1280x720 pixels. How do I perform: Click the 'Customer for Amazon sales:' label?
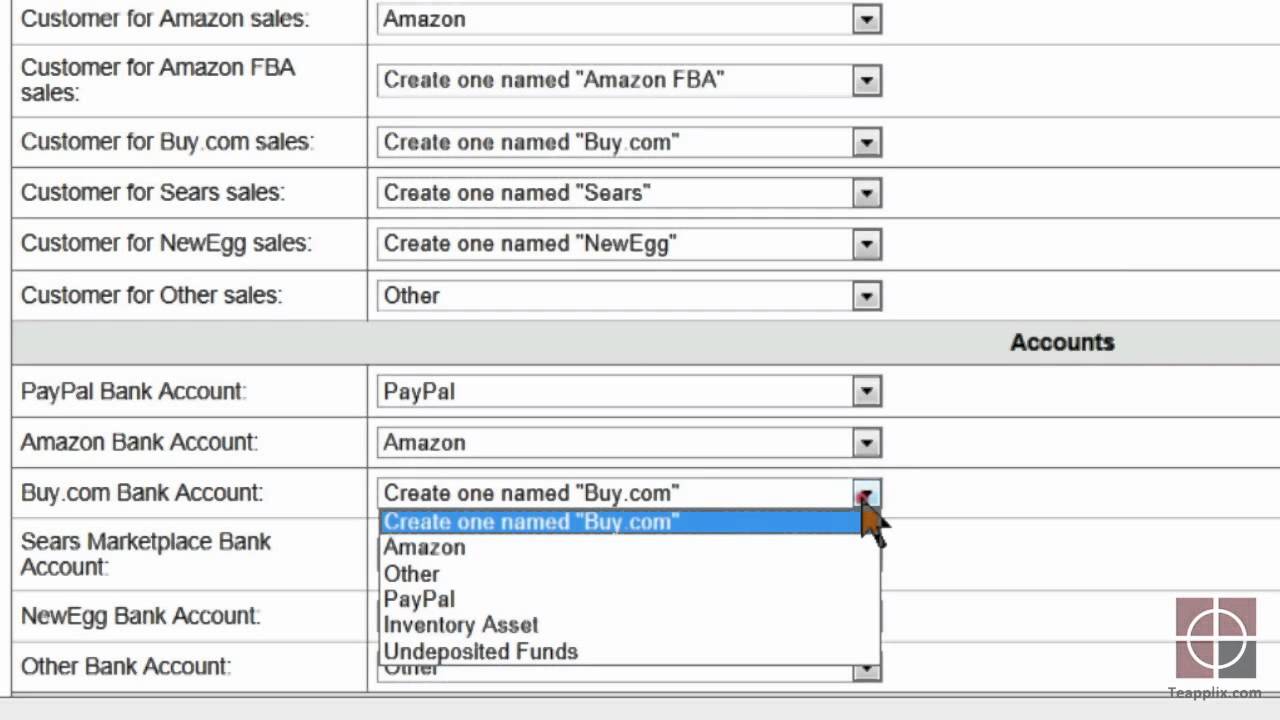[x=165, y=19]
